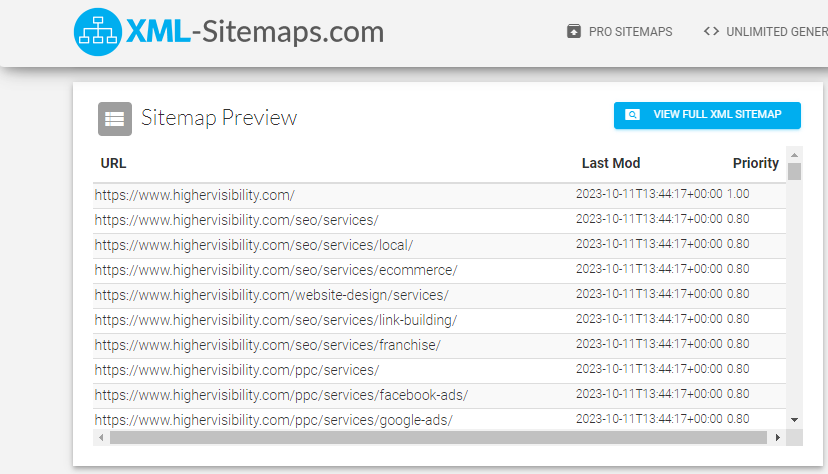The width and height of the screenshot is (828, 474).
Task: Click the Pro Sitemaps briefcase icon
Action: coord(574,31)
